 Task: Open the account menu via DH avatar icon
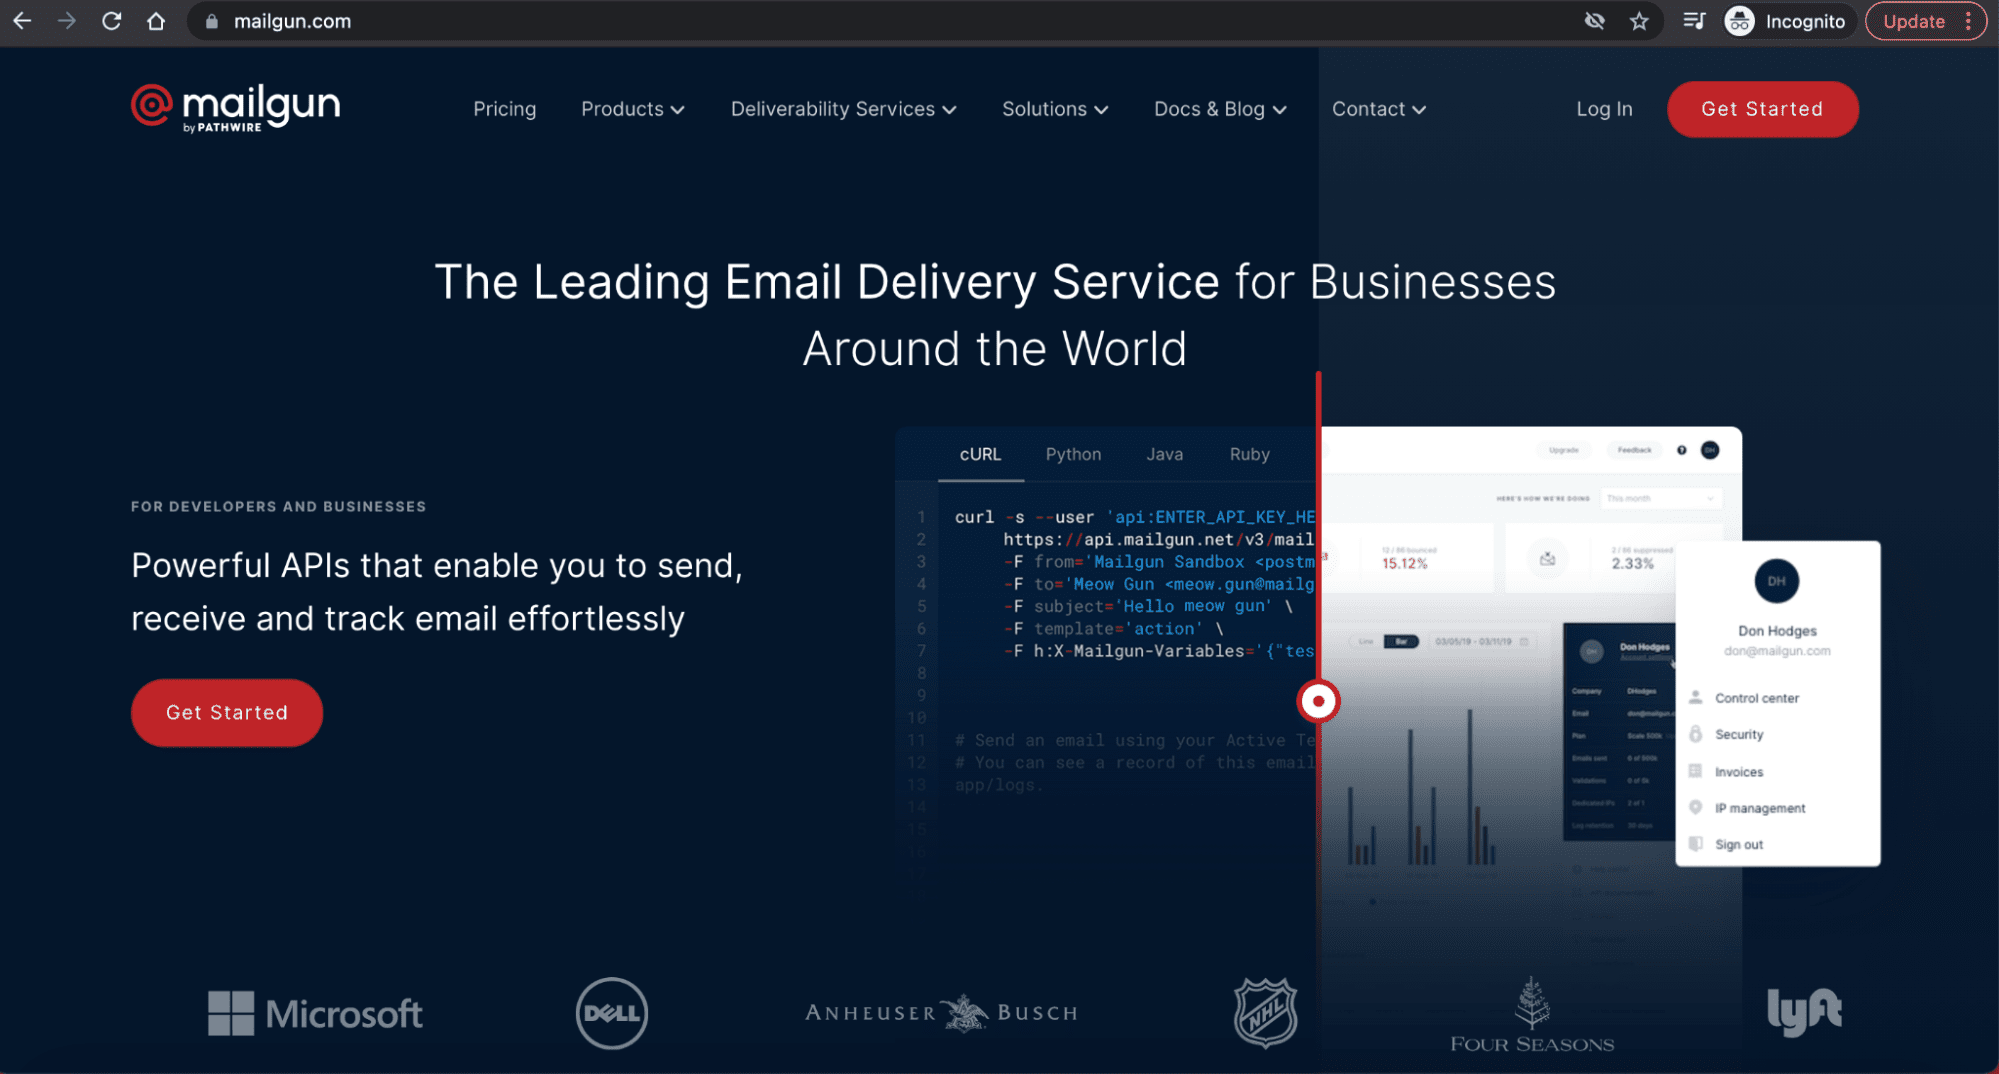[1709, 450]
